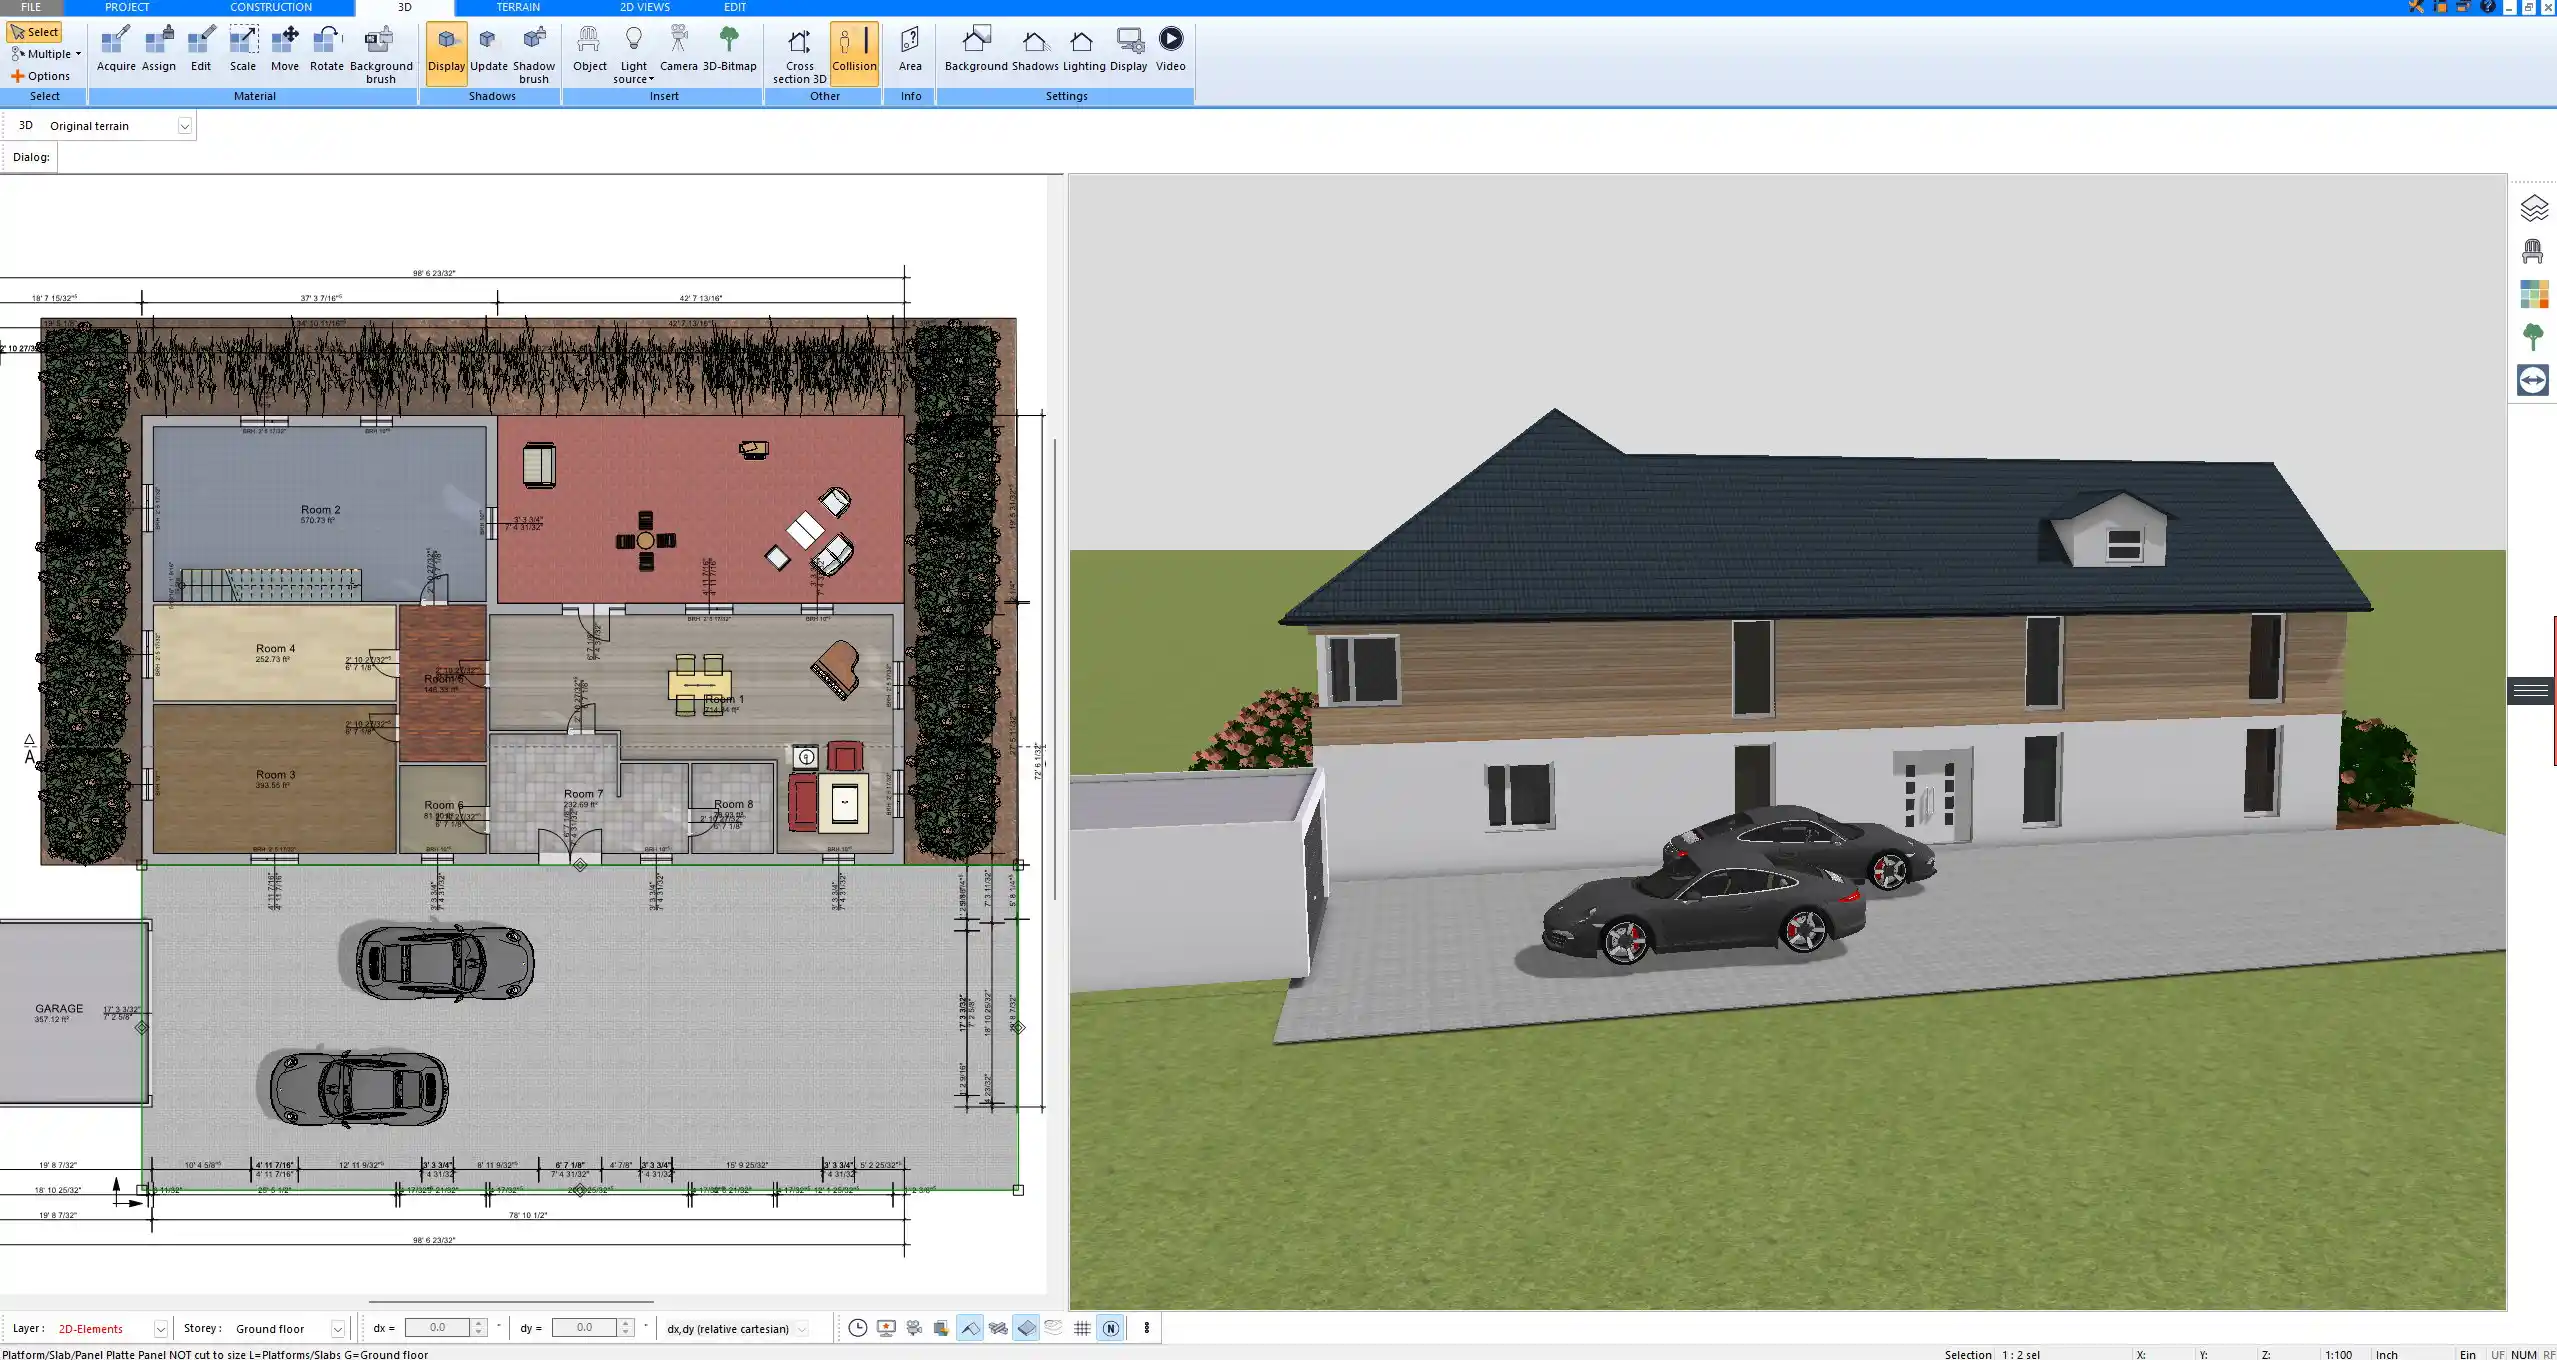Open the Cross section 3D tool

click(x=799, y=55)
